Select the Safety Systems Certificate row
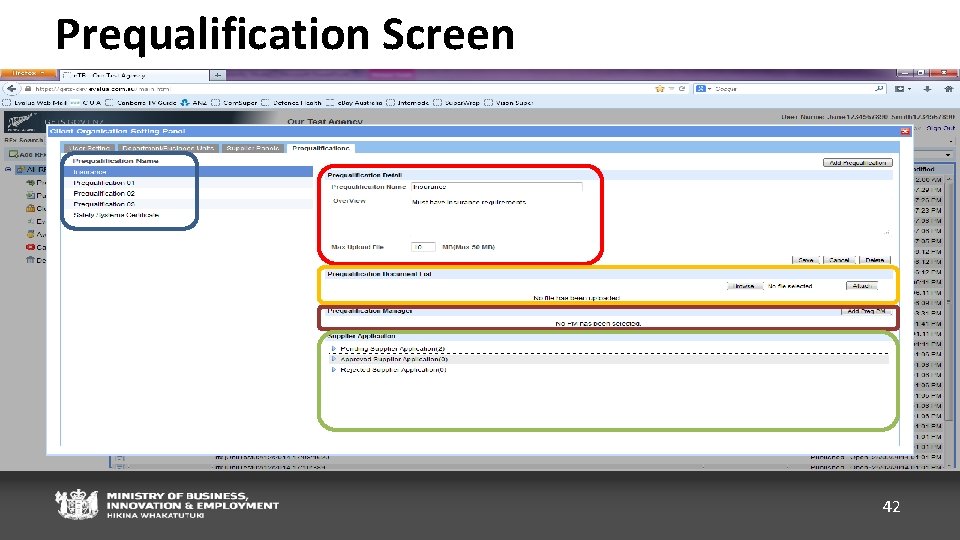Image resolution: width=960 pixels, height=540 pixels. [187, 215]
